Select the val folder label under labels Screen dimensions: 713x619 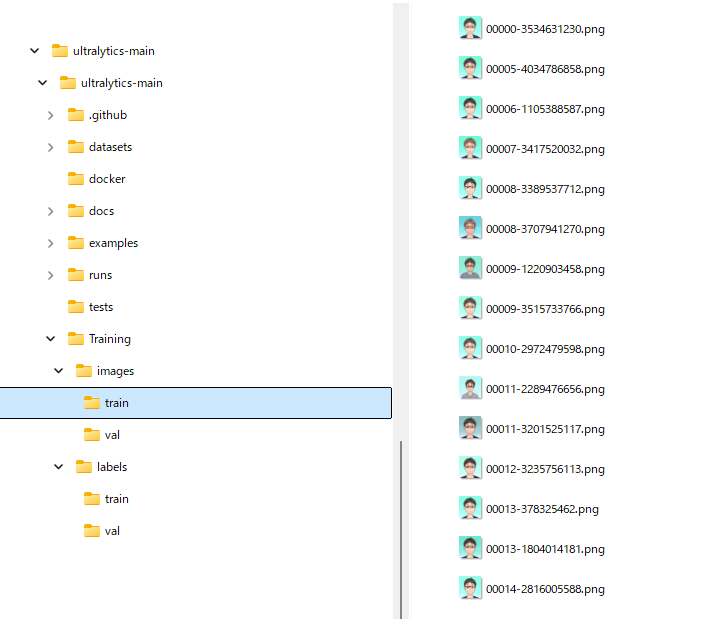coord(112,531)
